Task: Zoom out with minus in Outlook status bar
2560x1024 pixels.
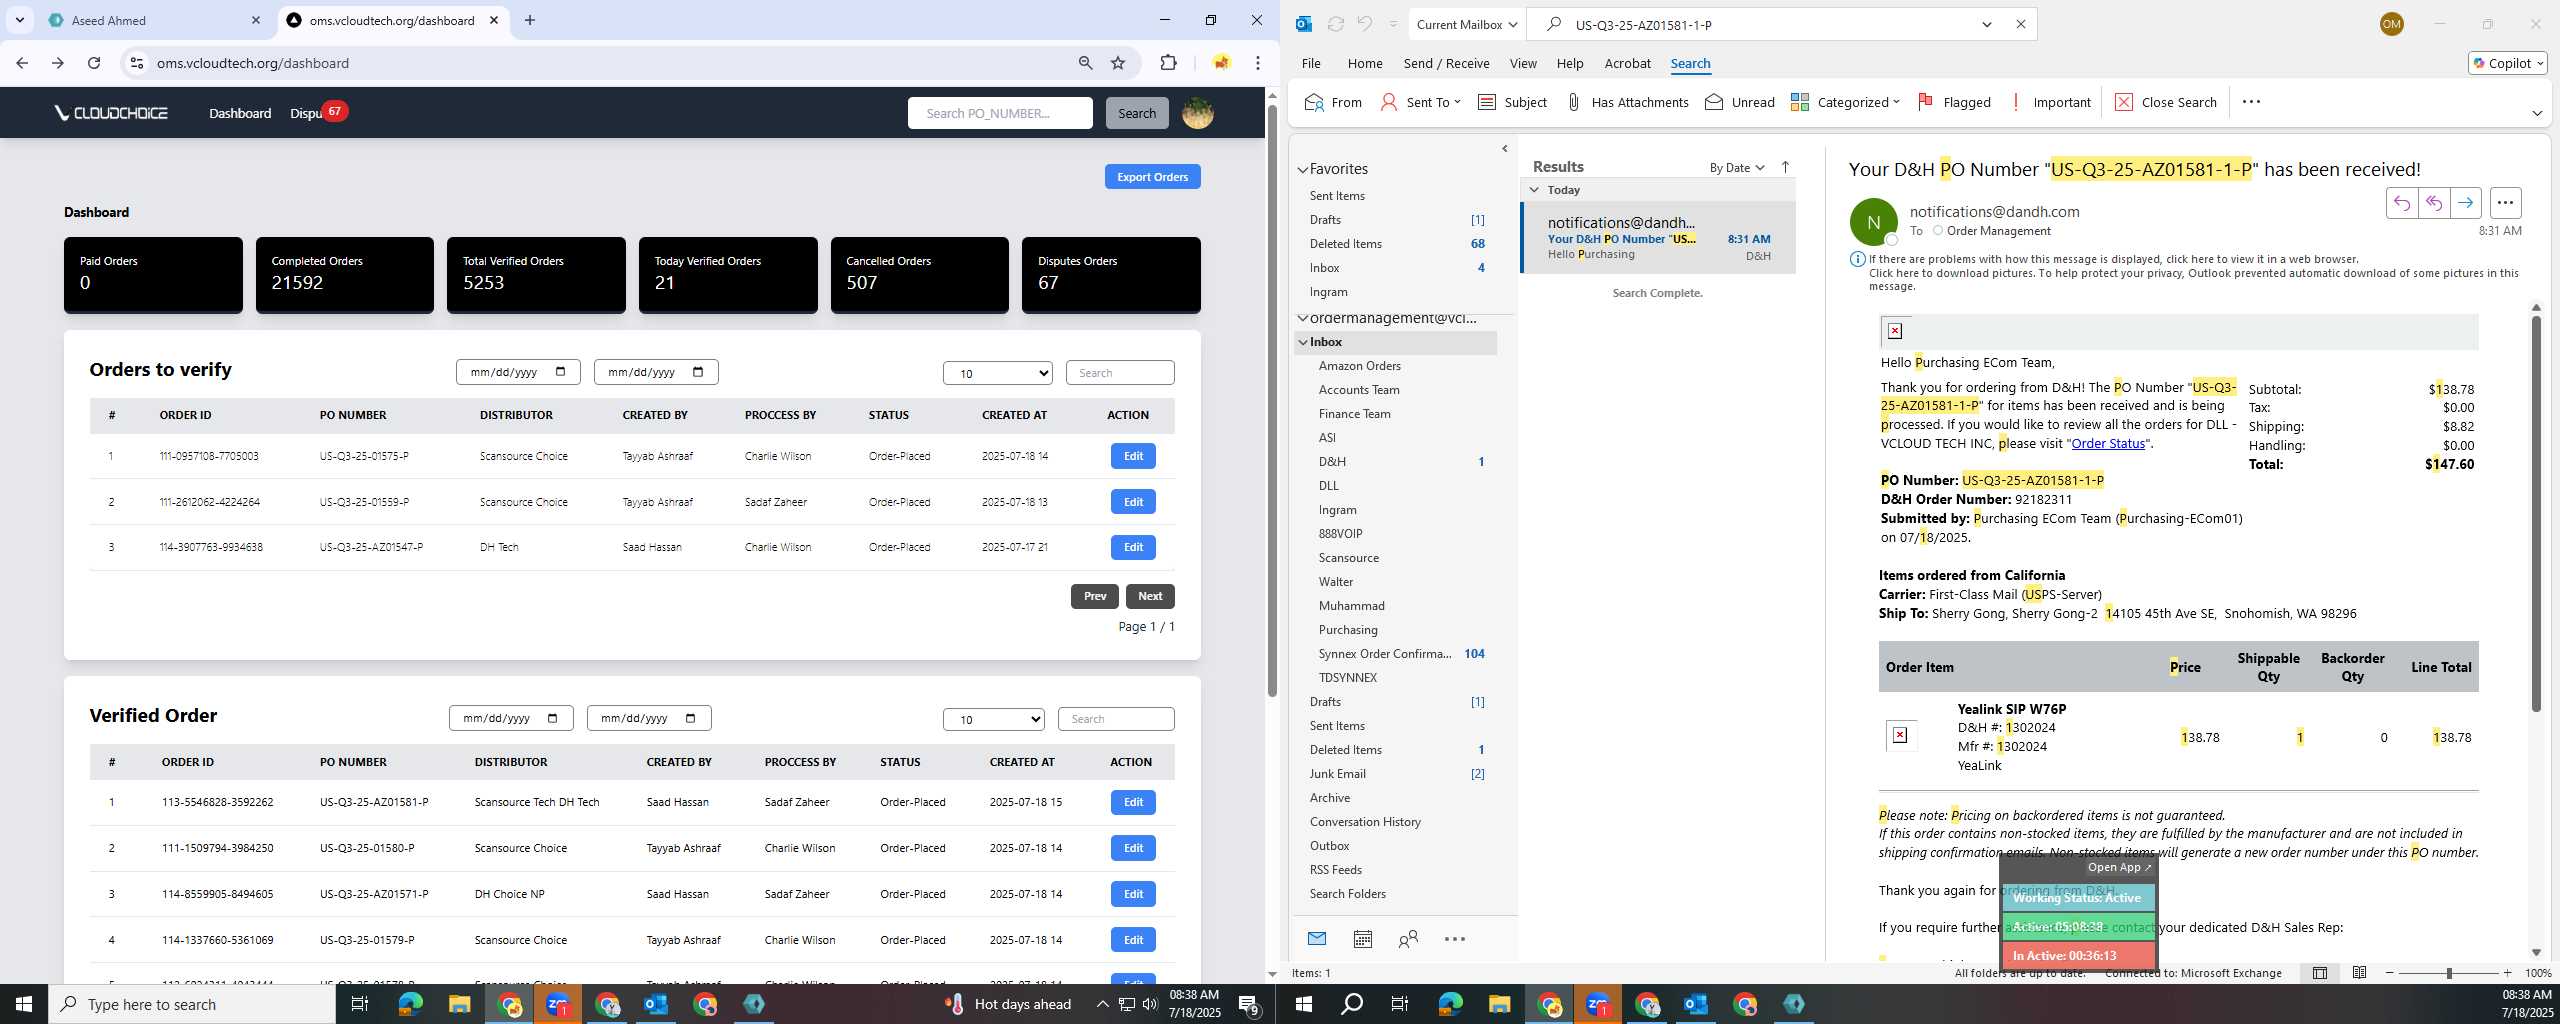Action: [2390, 973]
